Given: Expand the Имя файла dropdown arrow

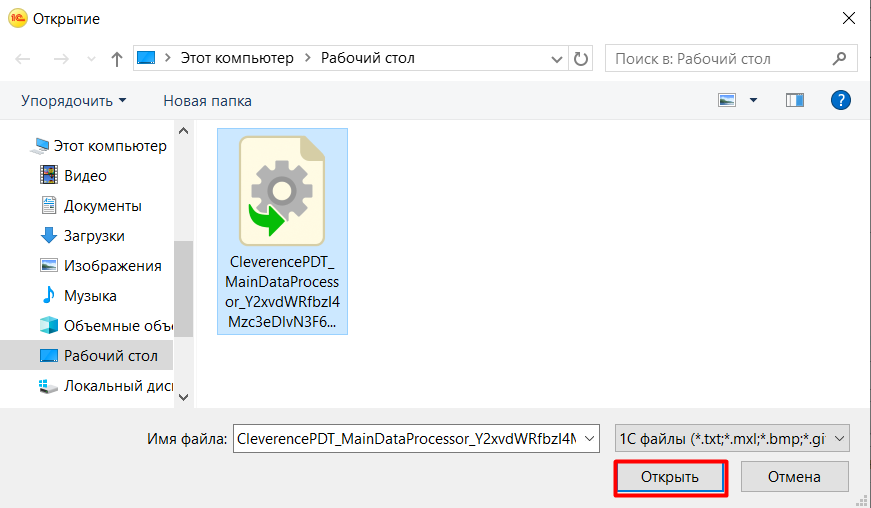Looking at the screenshot, I should [589, 439].
